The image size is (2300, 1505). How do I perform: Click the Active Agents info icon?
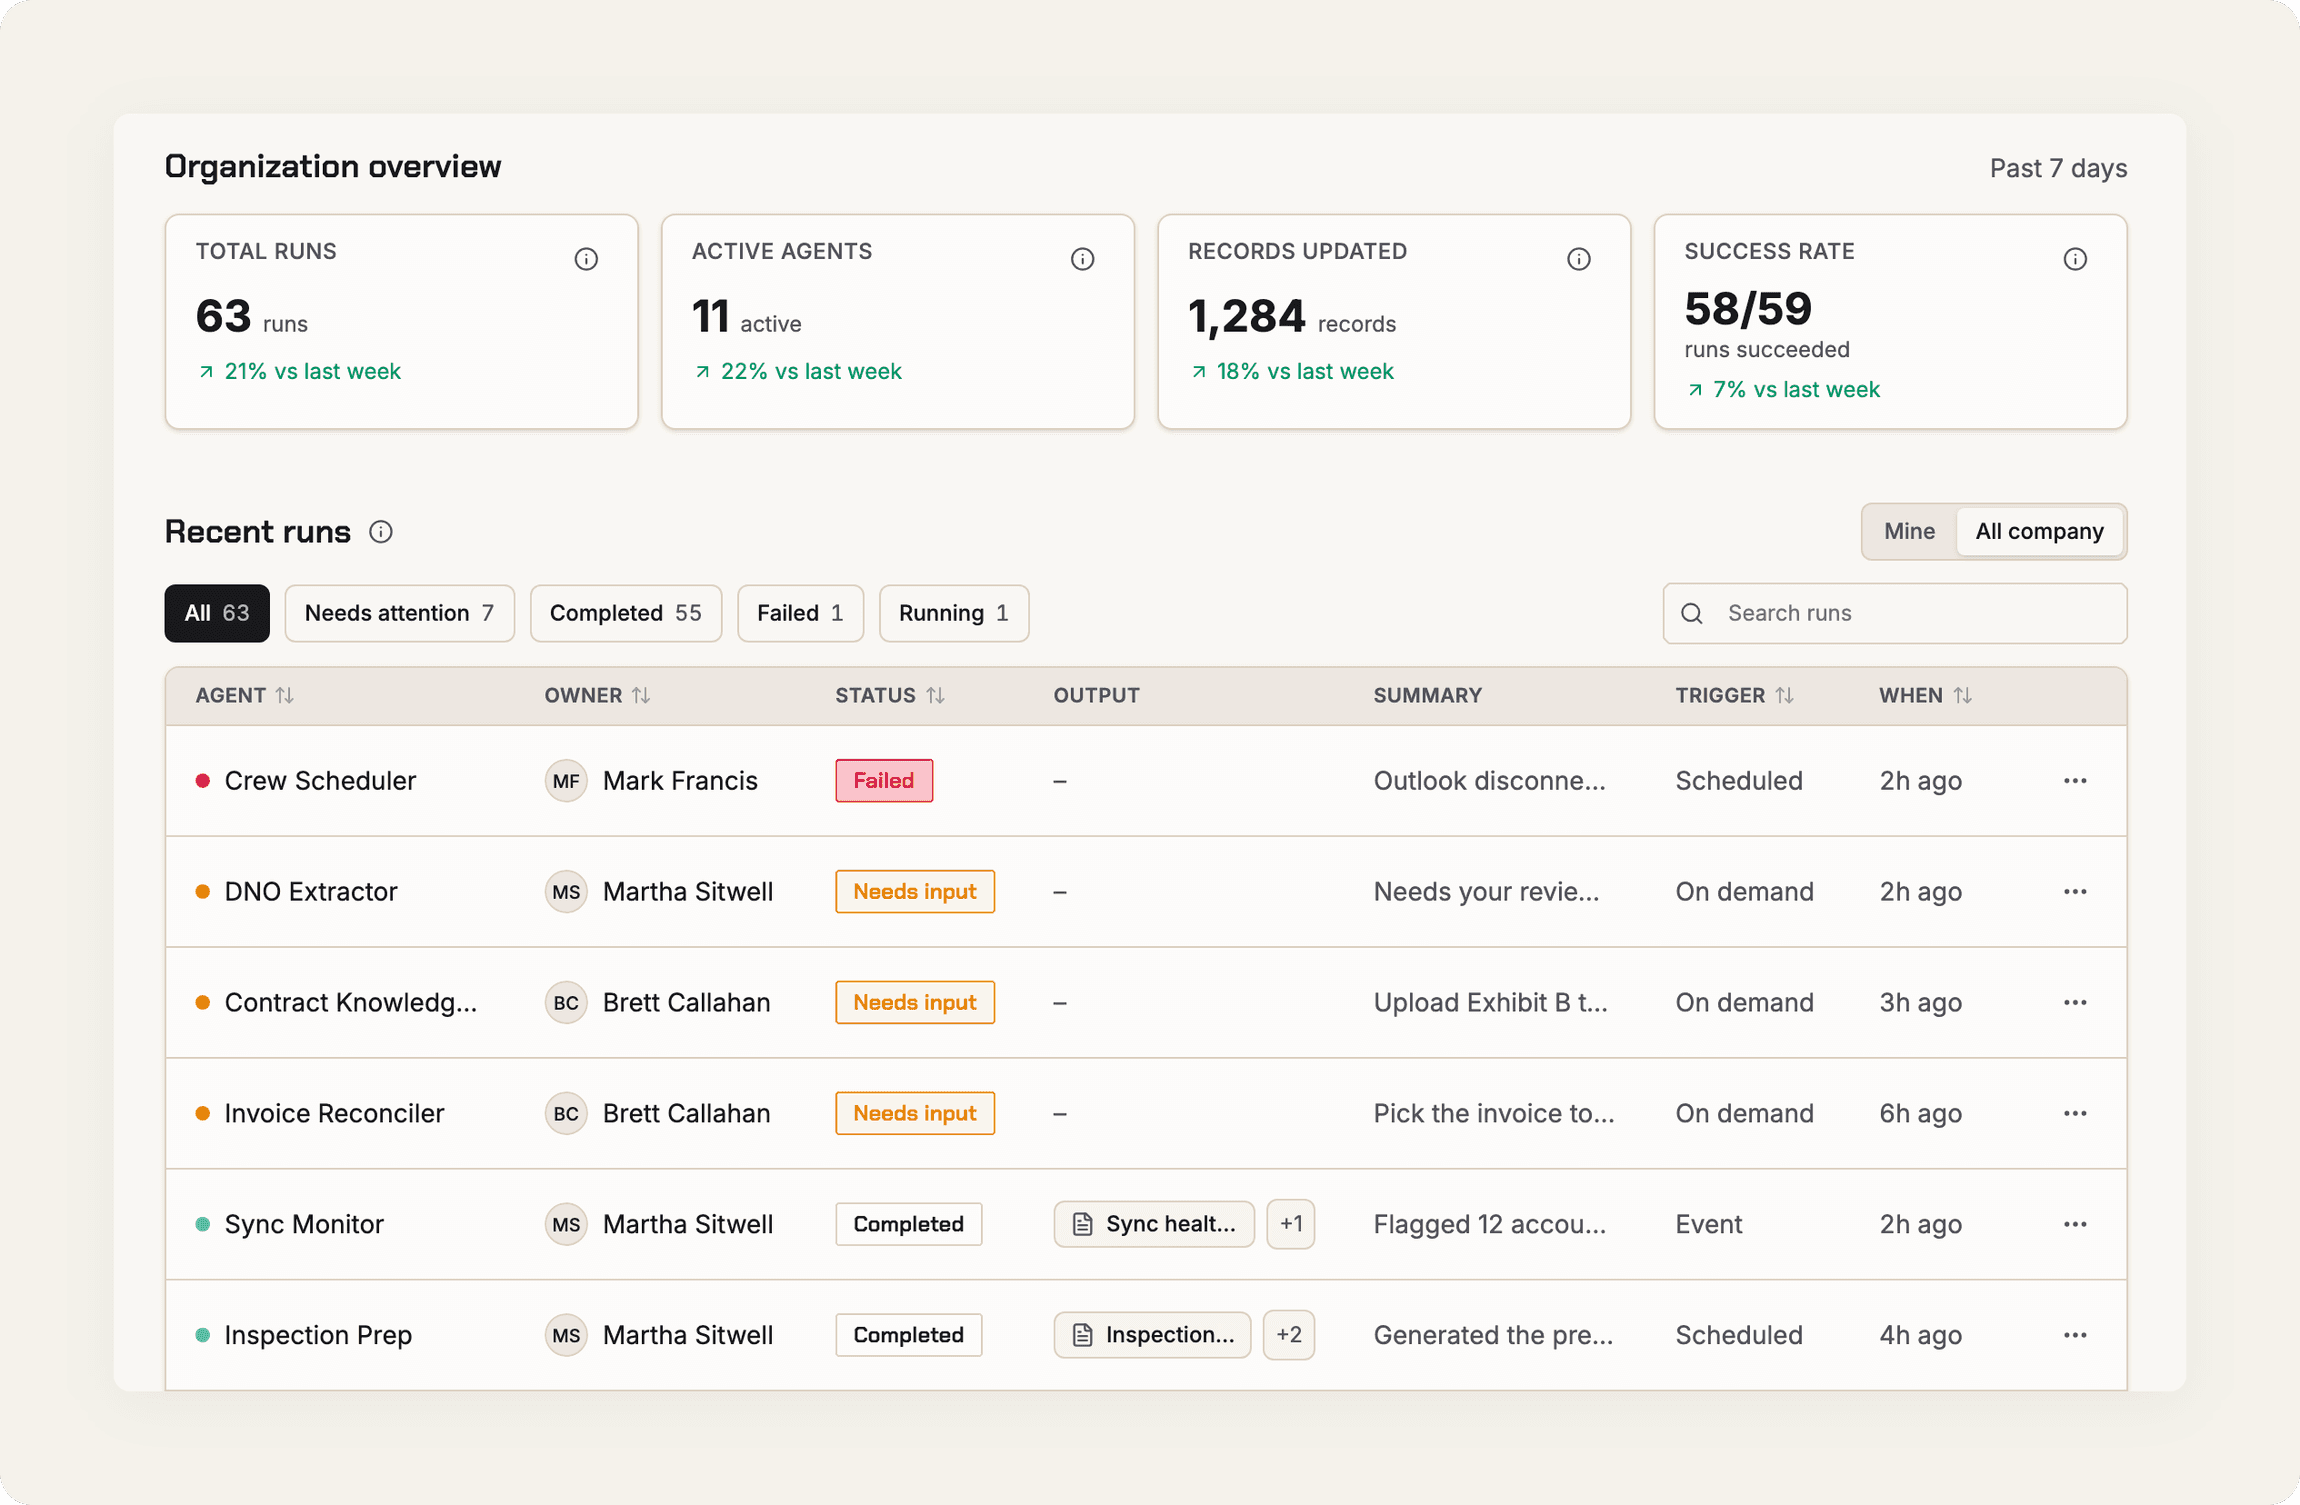(1082, 260)
